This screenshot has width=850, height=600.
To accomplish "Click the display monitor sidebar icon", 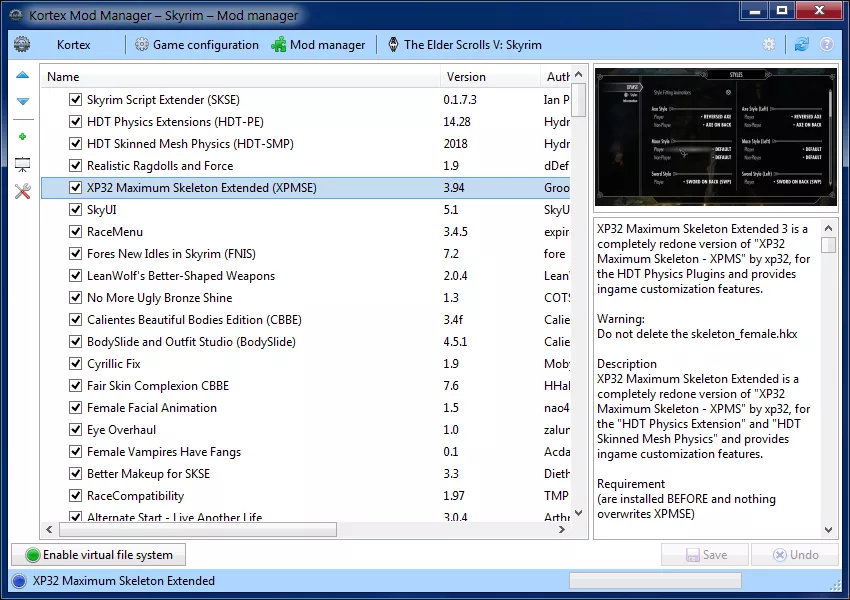I will (23, 164).
